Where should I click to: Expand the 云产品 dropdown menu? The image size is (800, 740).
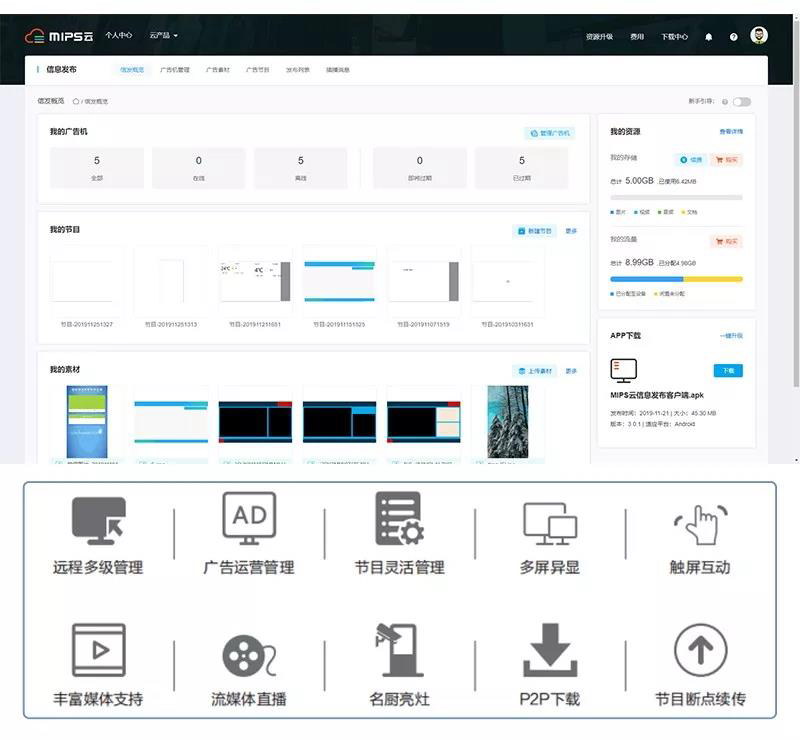click(x=164, y=36)
